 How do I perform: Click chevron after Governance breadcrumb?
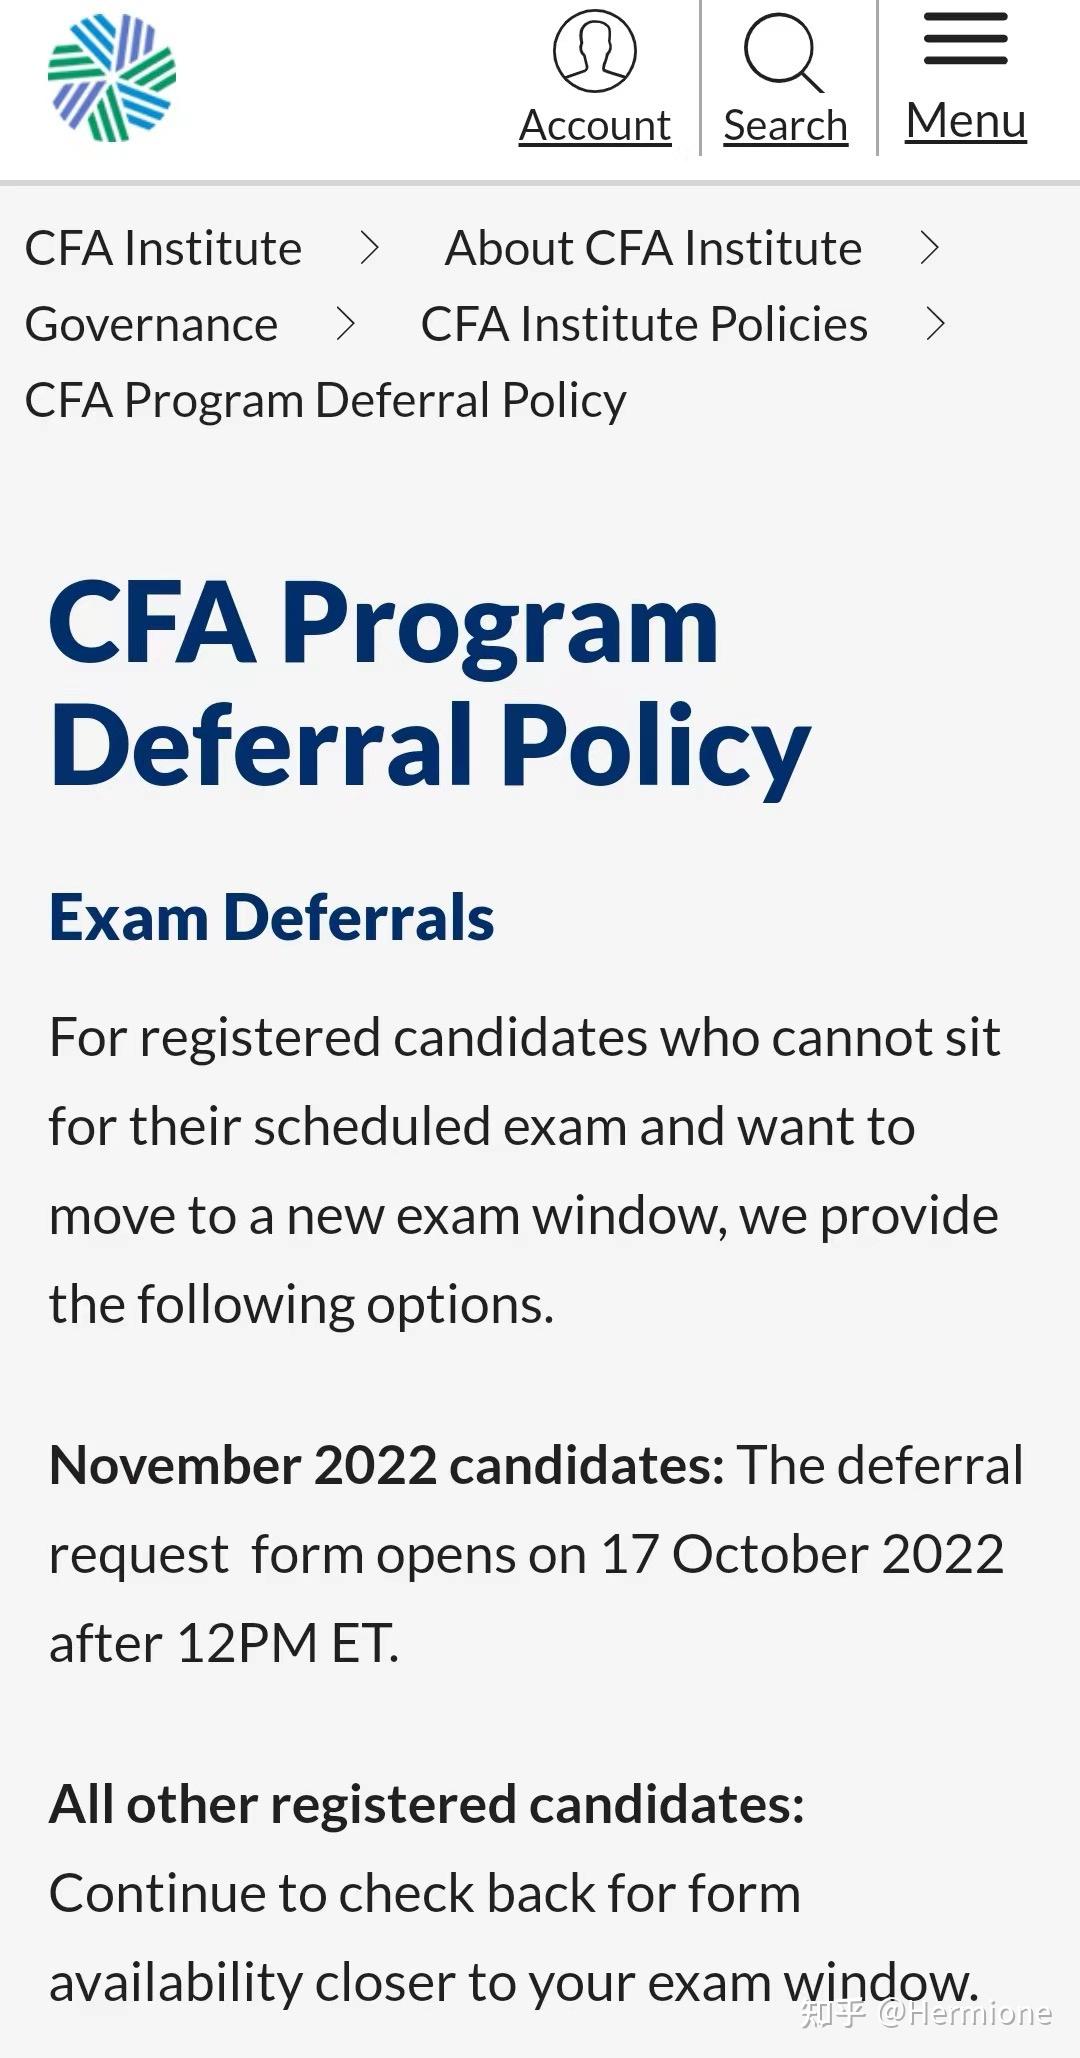(x=346, y=324)
